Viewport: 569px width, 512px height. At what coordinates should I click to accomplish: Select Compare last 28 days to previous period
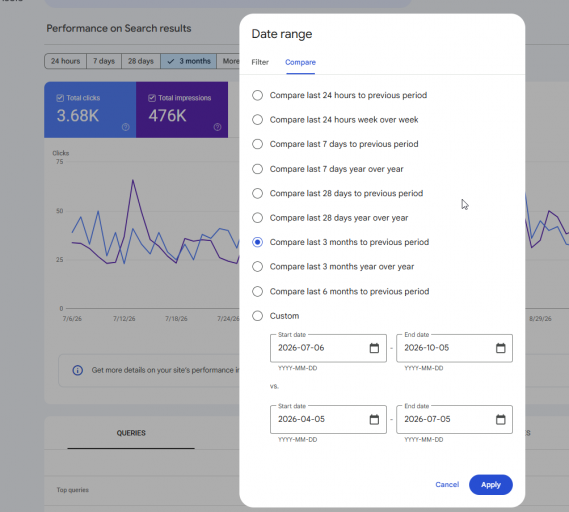tap(257, 193)
